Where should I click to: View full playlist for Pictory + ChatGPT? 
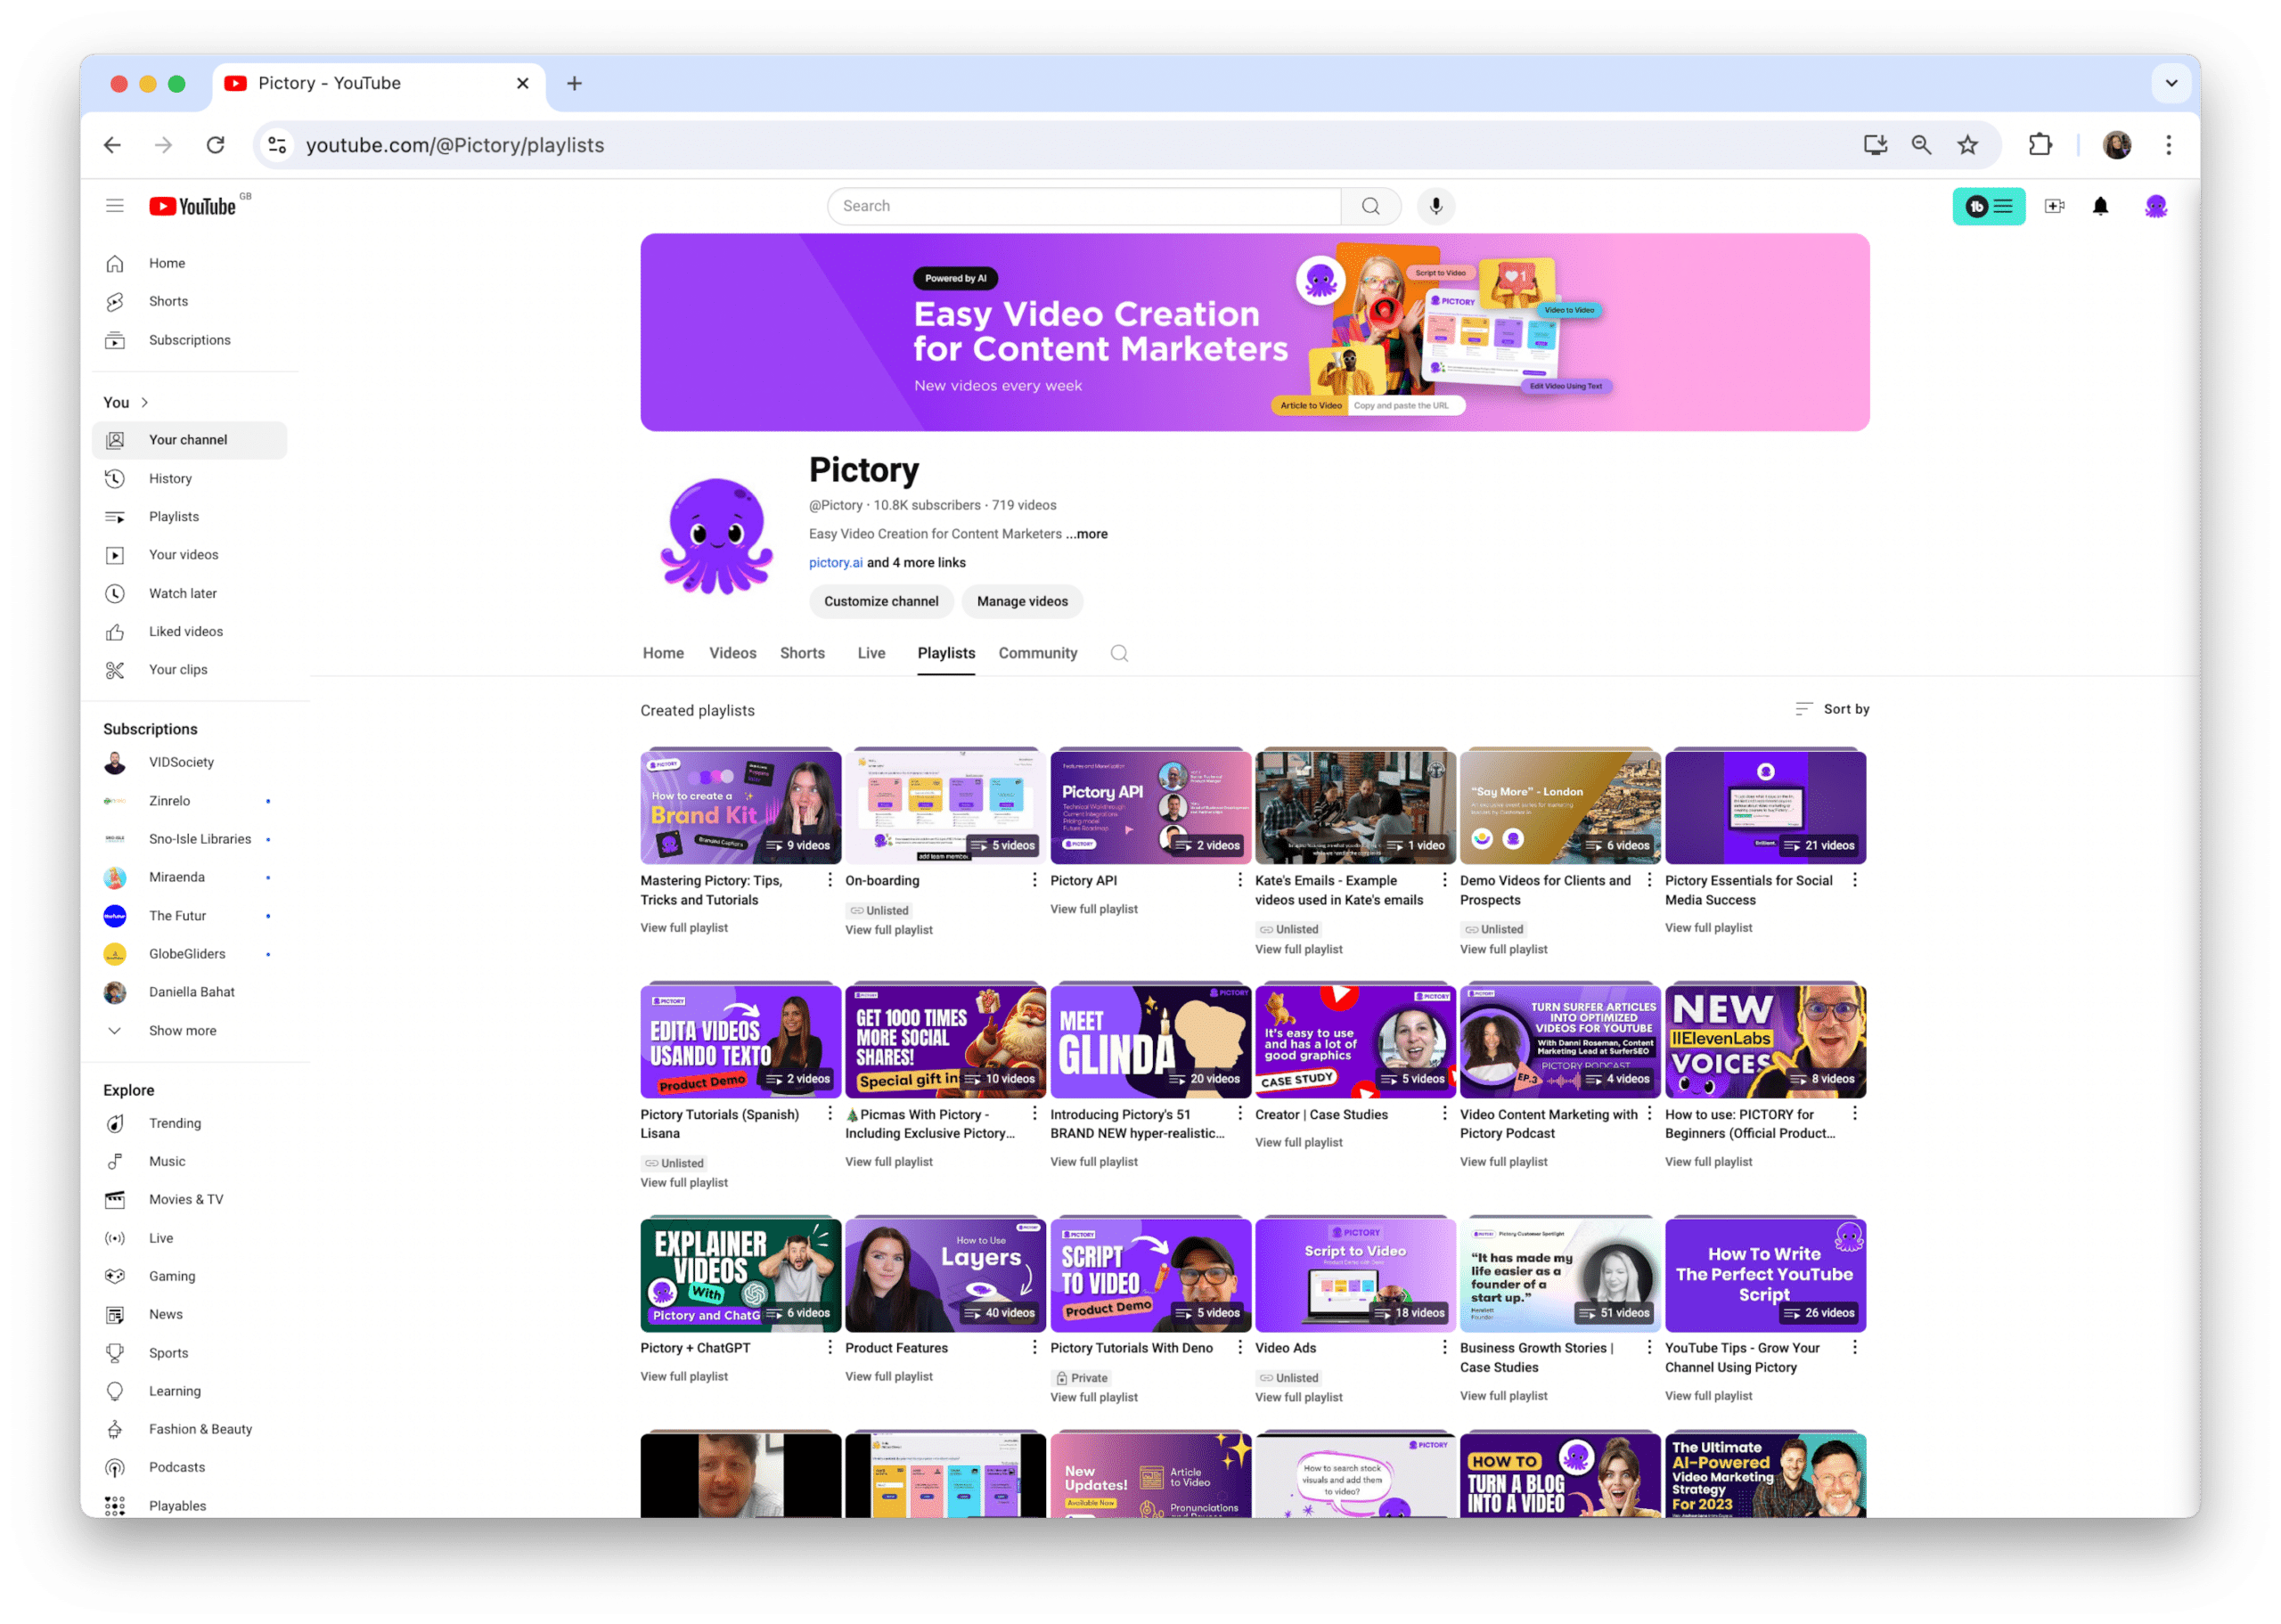point(684,1377)
